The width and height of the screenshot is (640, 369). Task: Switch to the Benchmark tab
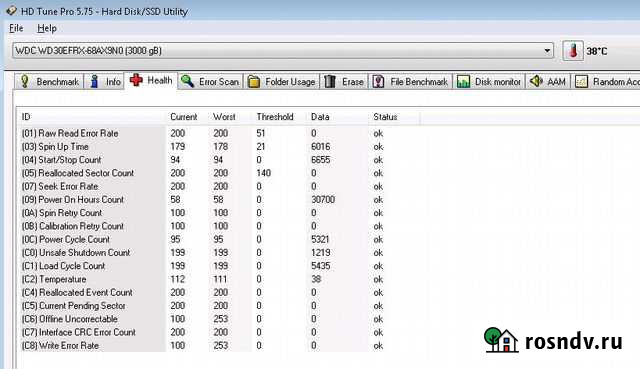coord(49,81)
